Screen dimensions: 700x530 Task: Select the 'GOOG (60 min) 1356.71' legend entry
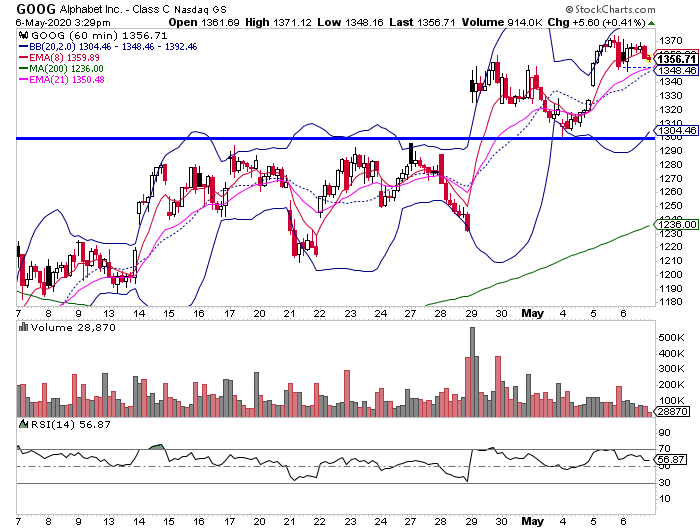(98, 35)
